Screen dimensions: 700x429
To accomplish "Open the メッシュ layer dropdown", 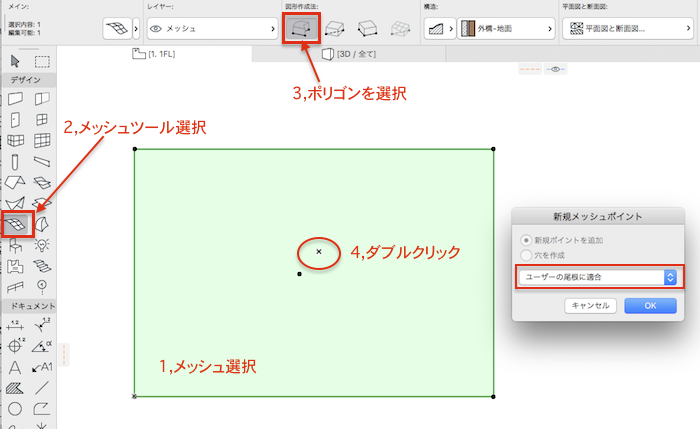I will click(212, 29).
